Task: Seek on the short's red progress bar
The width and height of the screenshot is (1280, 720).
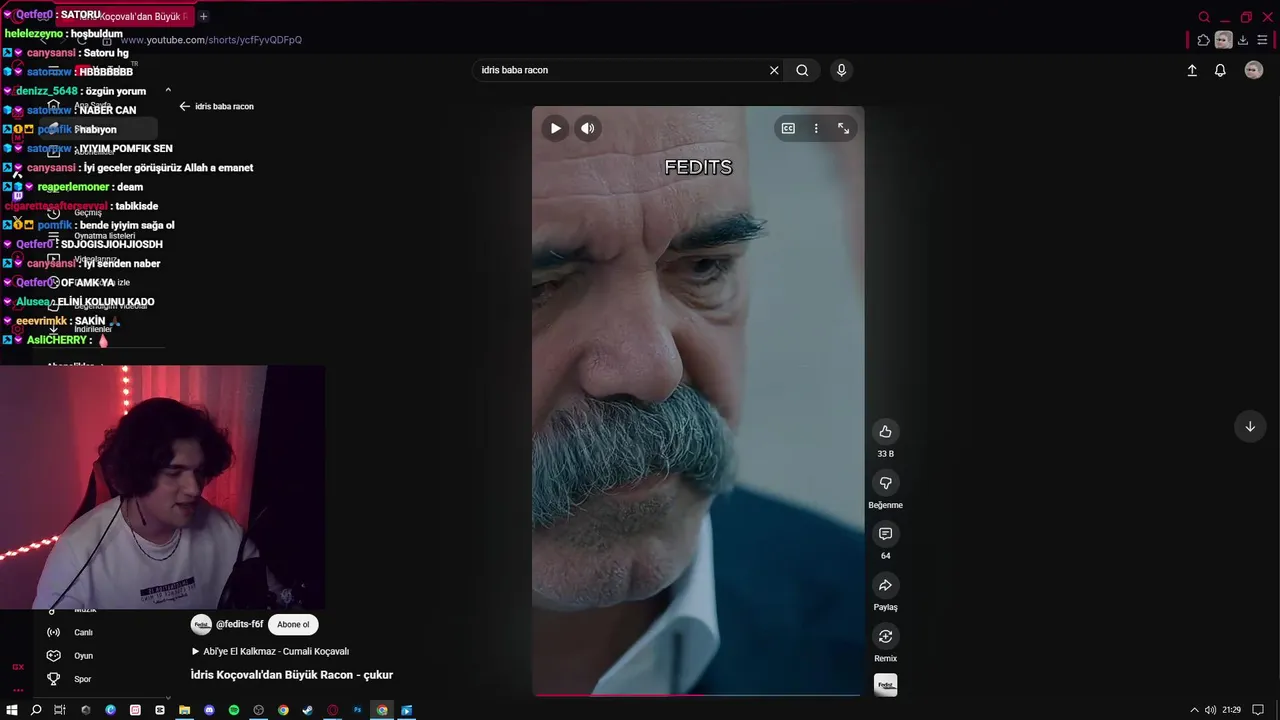Action: click(x=698, y=694)
